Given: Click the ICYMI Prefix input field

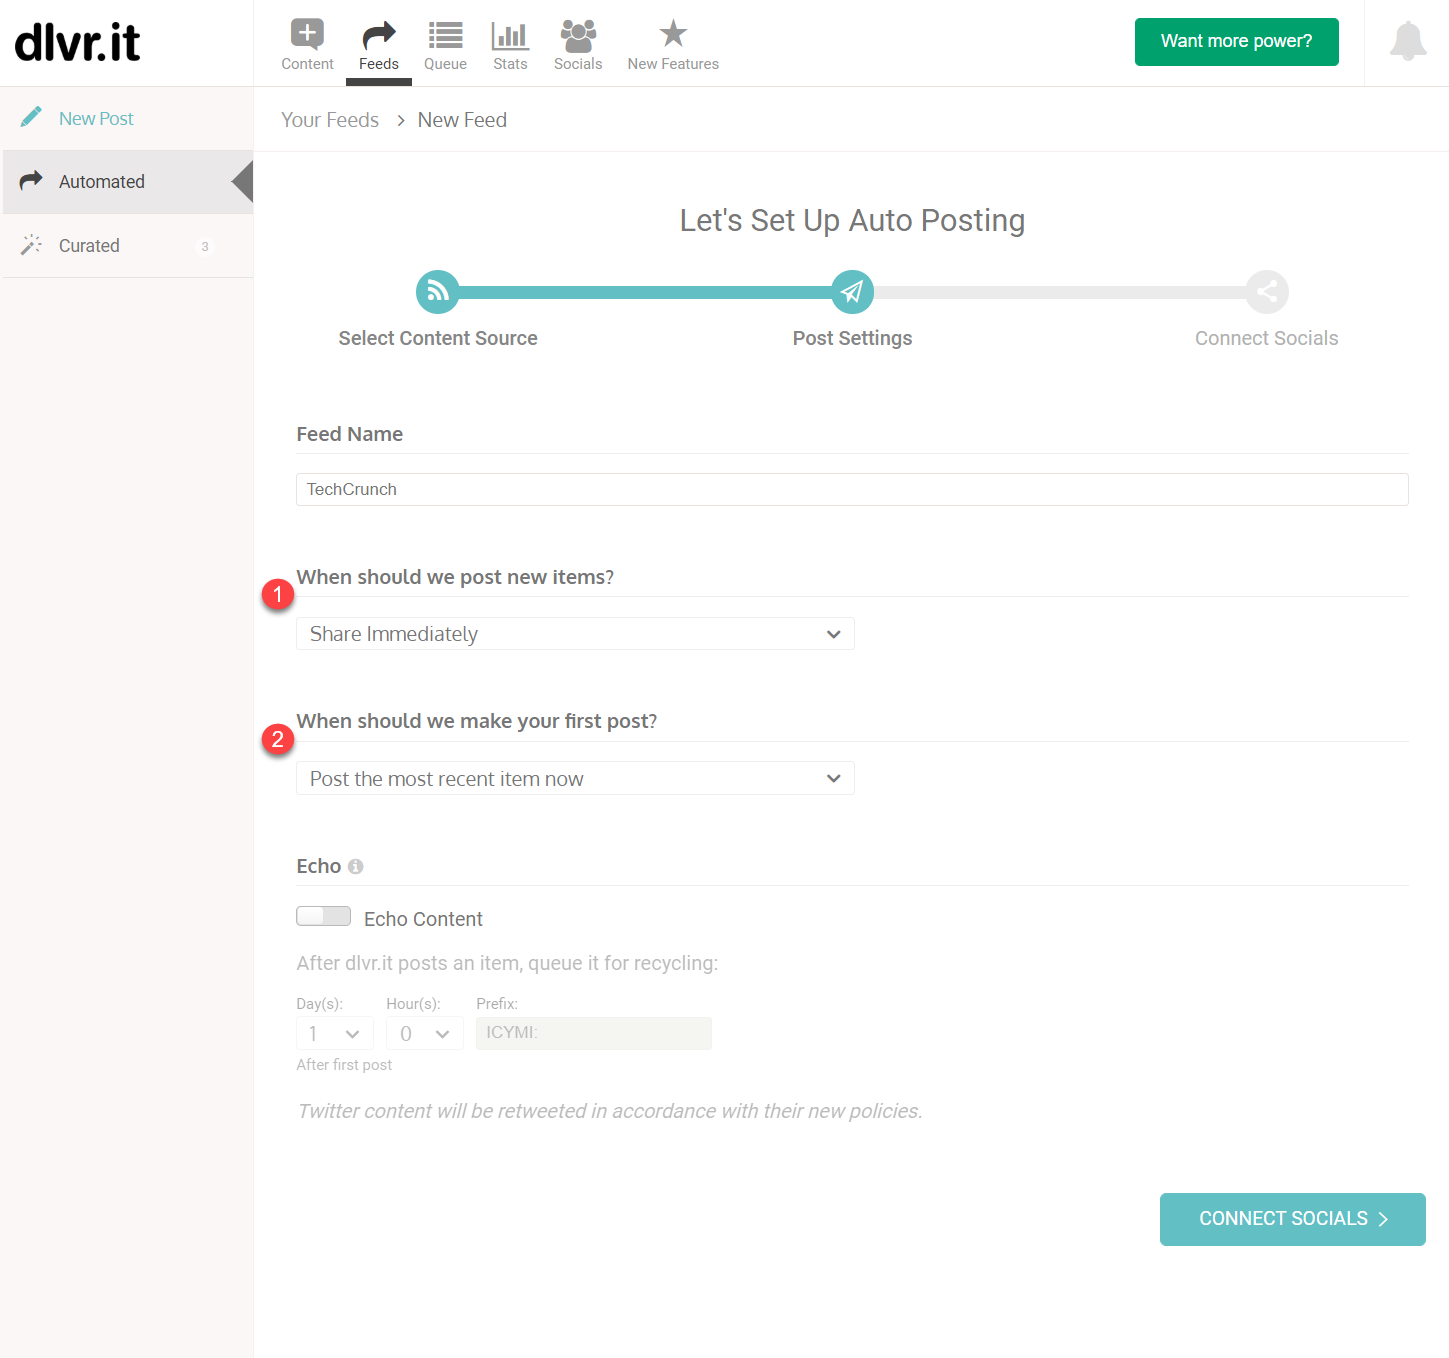Looking at the screenshot, I should 594,1033.
